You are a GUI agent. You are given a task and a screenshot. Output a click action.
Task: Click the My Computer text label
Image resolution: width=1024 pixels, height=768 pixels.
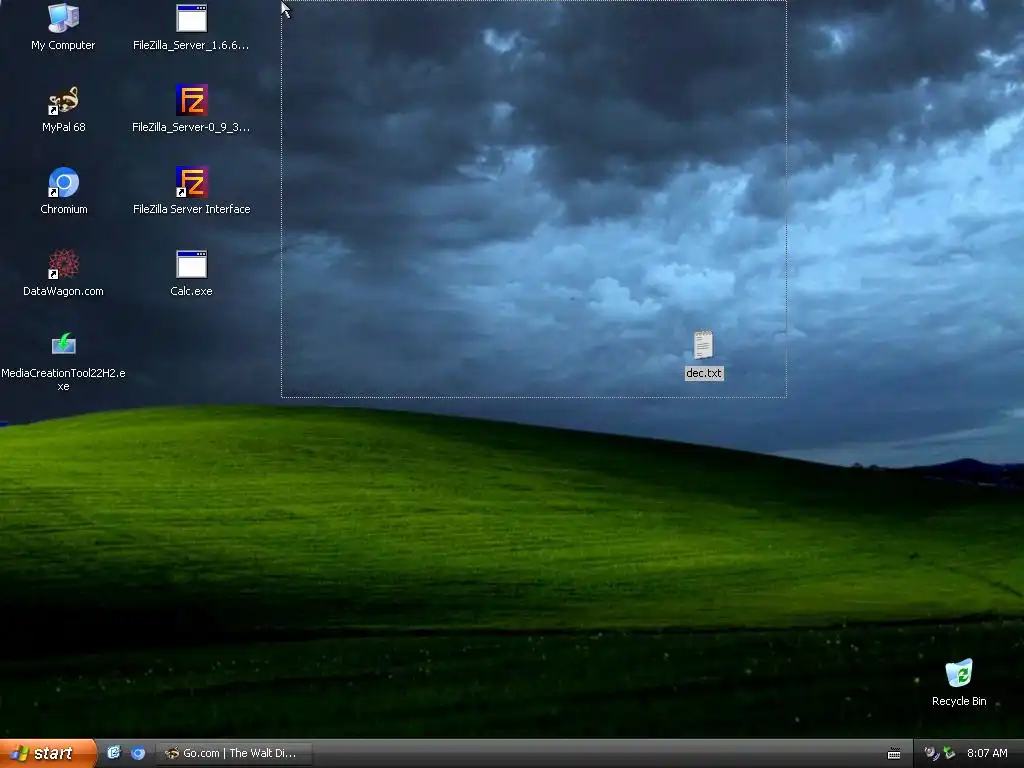(63, 45)
